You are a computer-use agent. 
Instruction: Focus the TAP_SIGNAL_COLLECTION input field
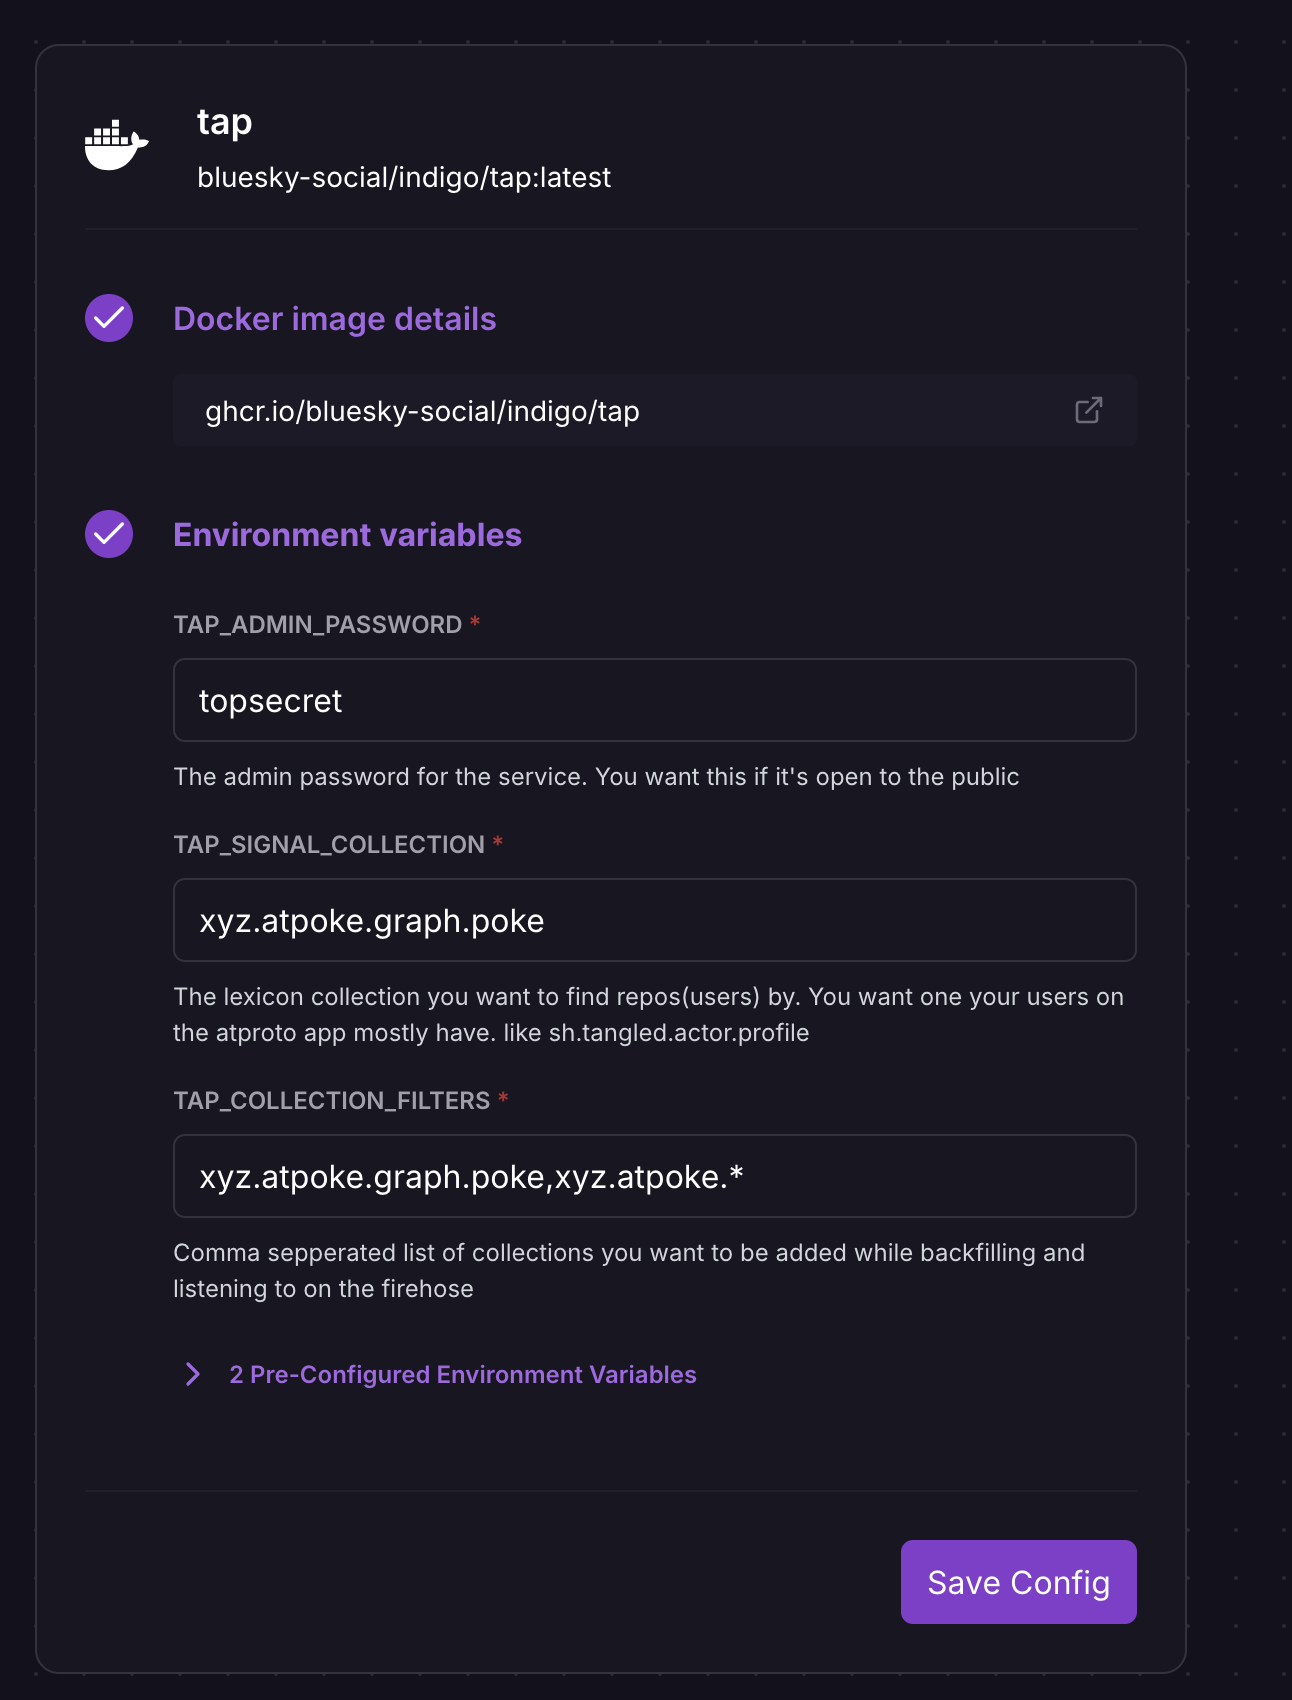coord(654,920)
